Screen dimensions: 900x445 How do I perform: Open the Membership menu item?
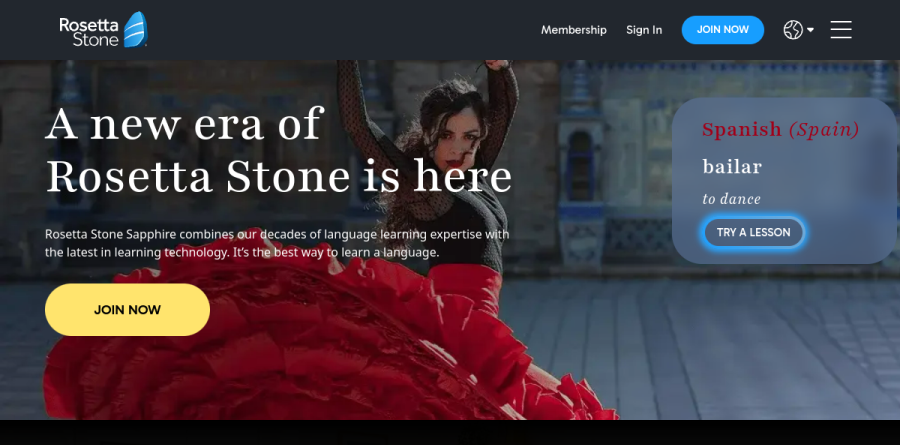coord(573,30)
